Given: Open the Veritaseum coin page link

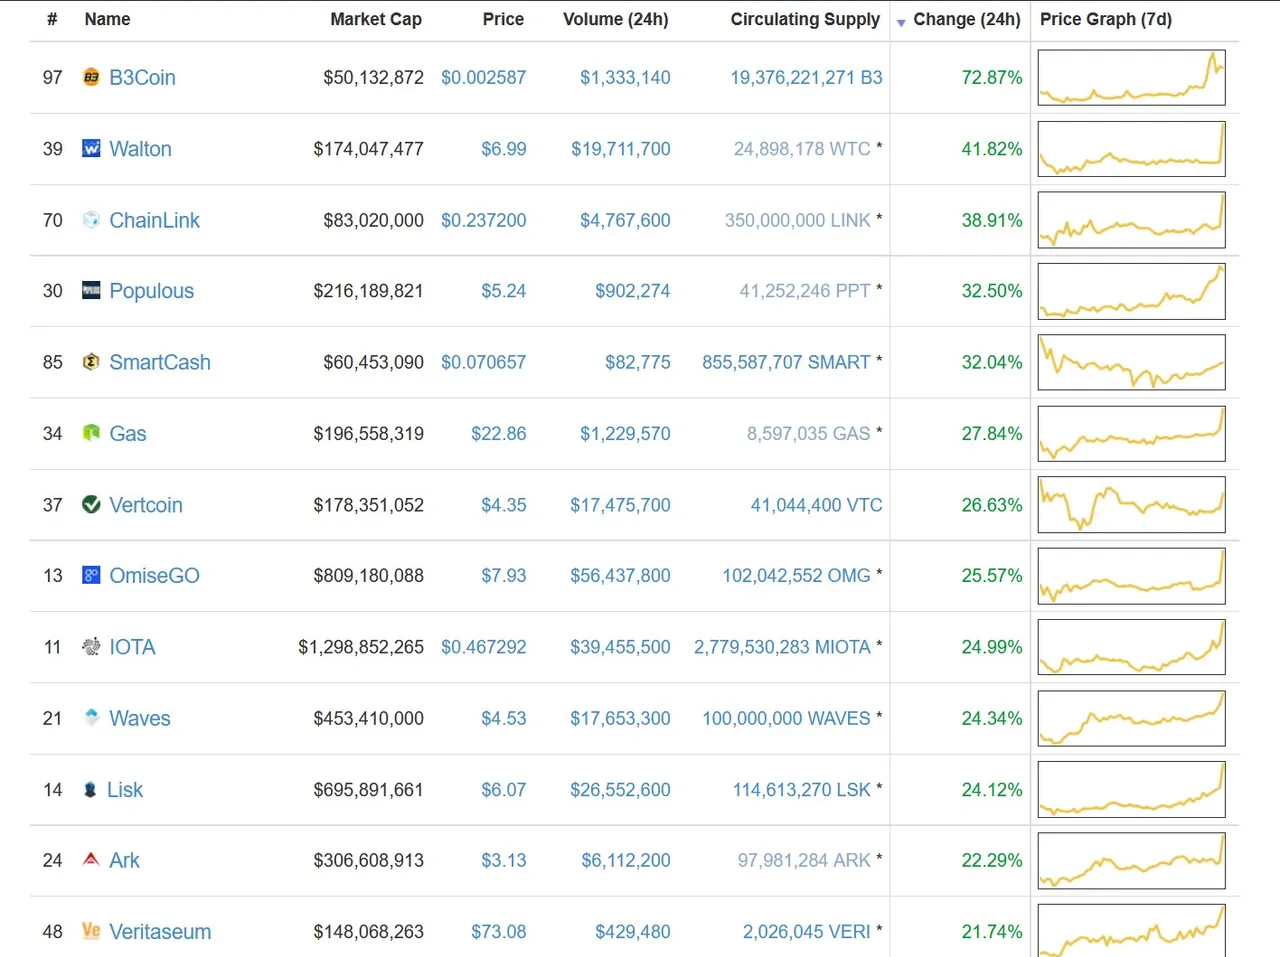Looking at the screenshot, I should 160,931.
